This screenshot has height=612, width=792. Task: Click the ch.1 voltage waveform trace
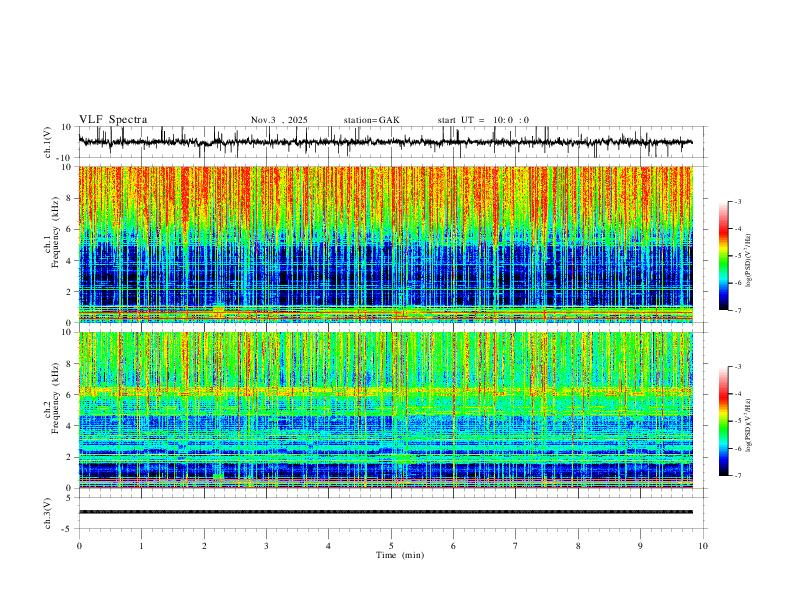[385, 142]
